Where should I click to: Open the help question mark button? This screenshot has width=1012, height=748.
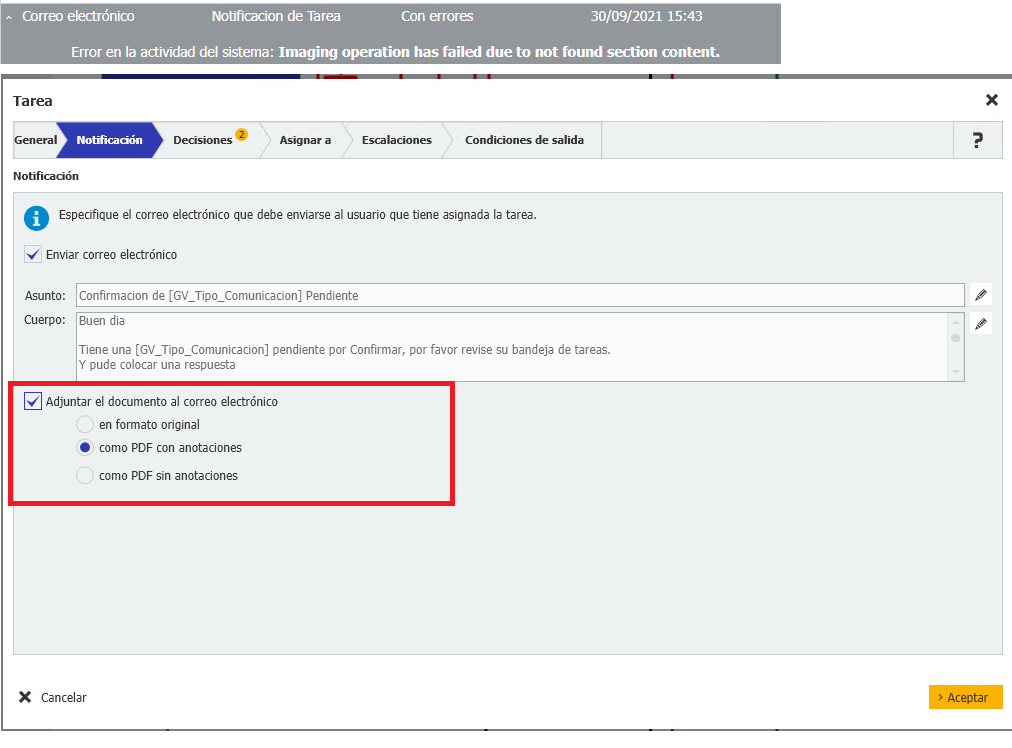tap(977, 141)
